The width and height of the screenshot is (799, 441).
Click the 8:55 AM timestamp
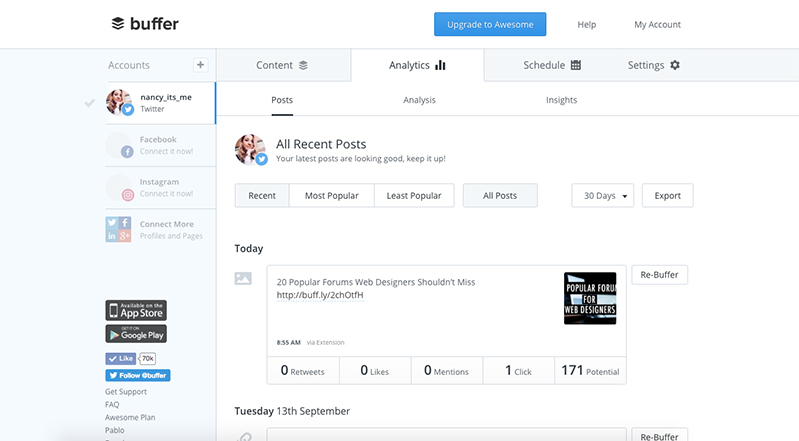click(288, 343)
